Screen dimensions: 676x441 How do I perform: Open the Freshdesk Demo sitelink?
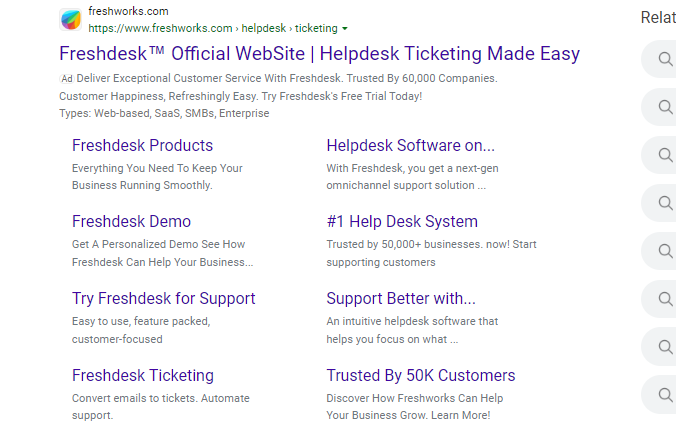coord(131,222)
